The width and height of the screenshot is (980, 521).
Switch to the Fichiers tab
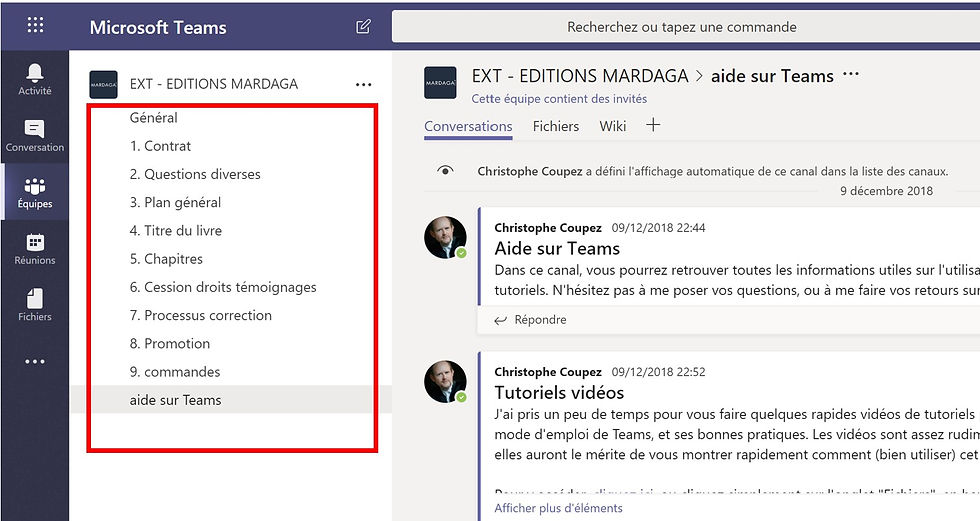(556, 126)
